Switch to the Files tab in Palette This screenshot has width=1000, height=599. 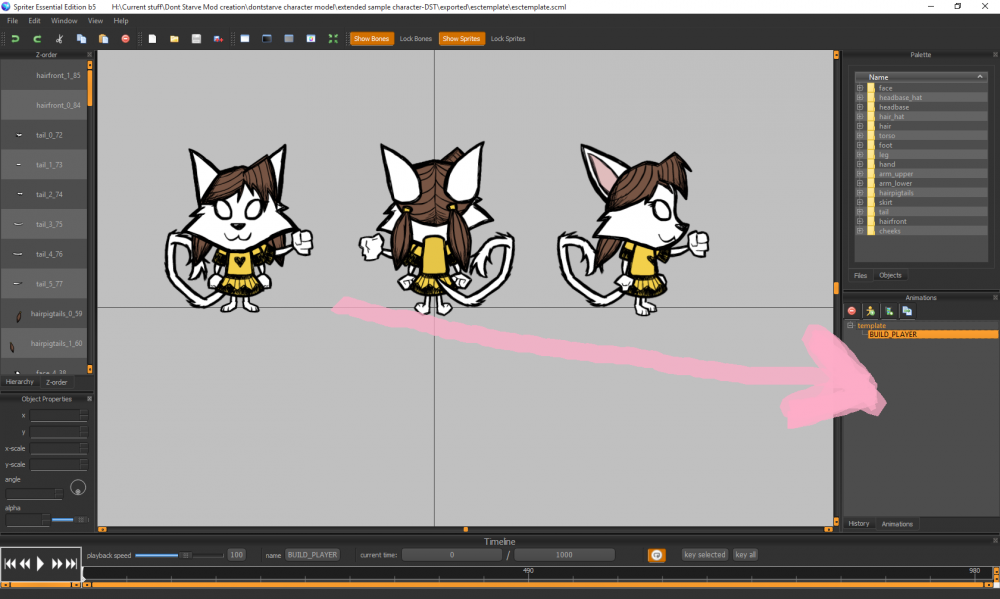[860, 276]
